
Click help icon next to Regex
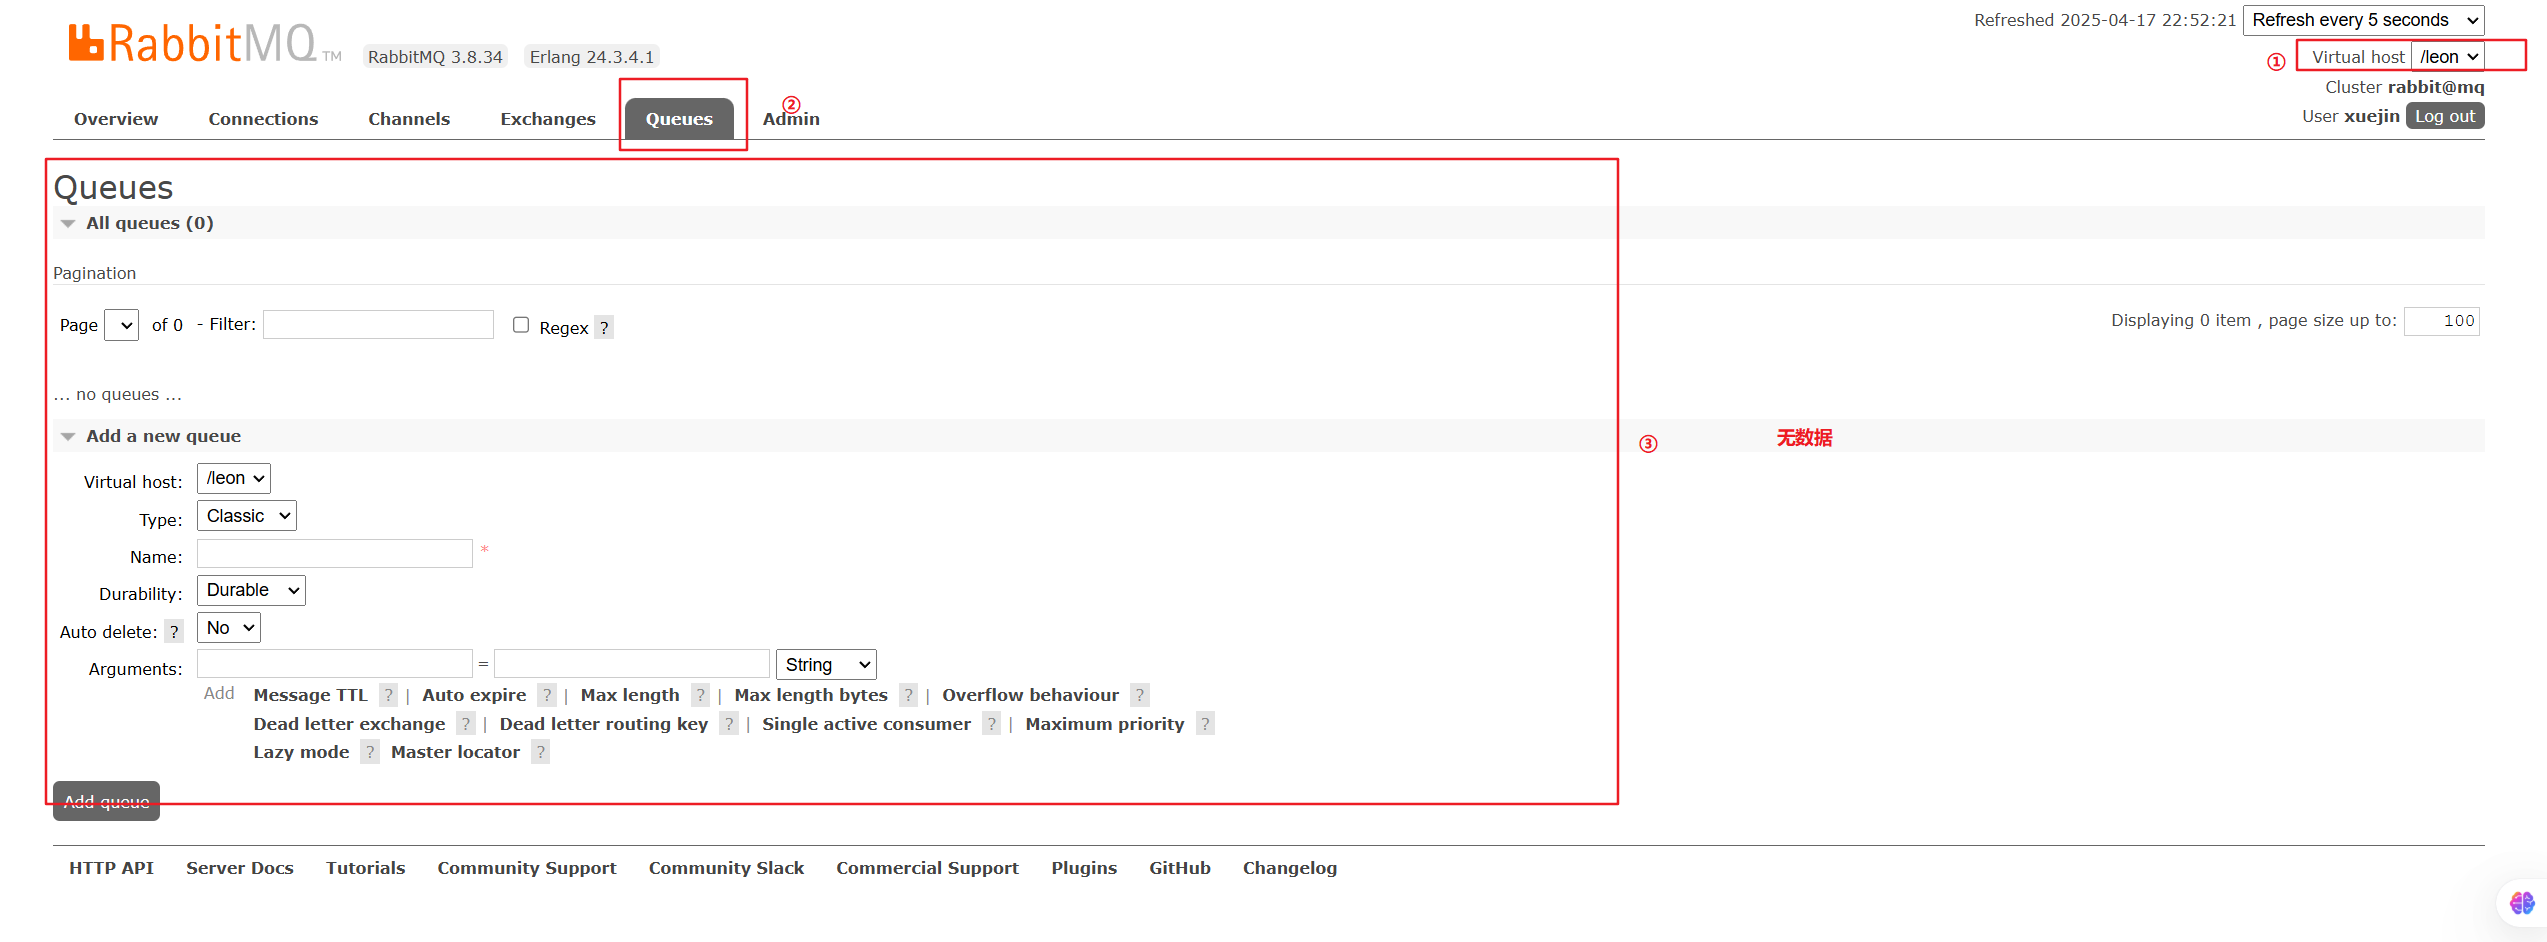(x=604, y=328)
